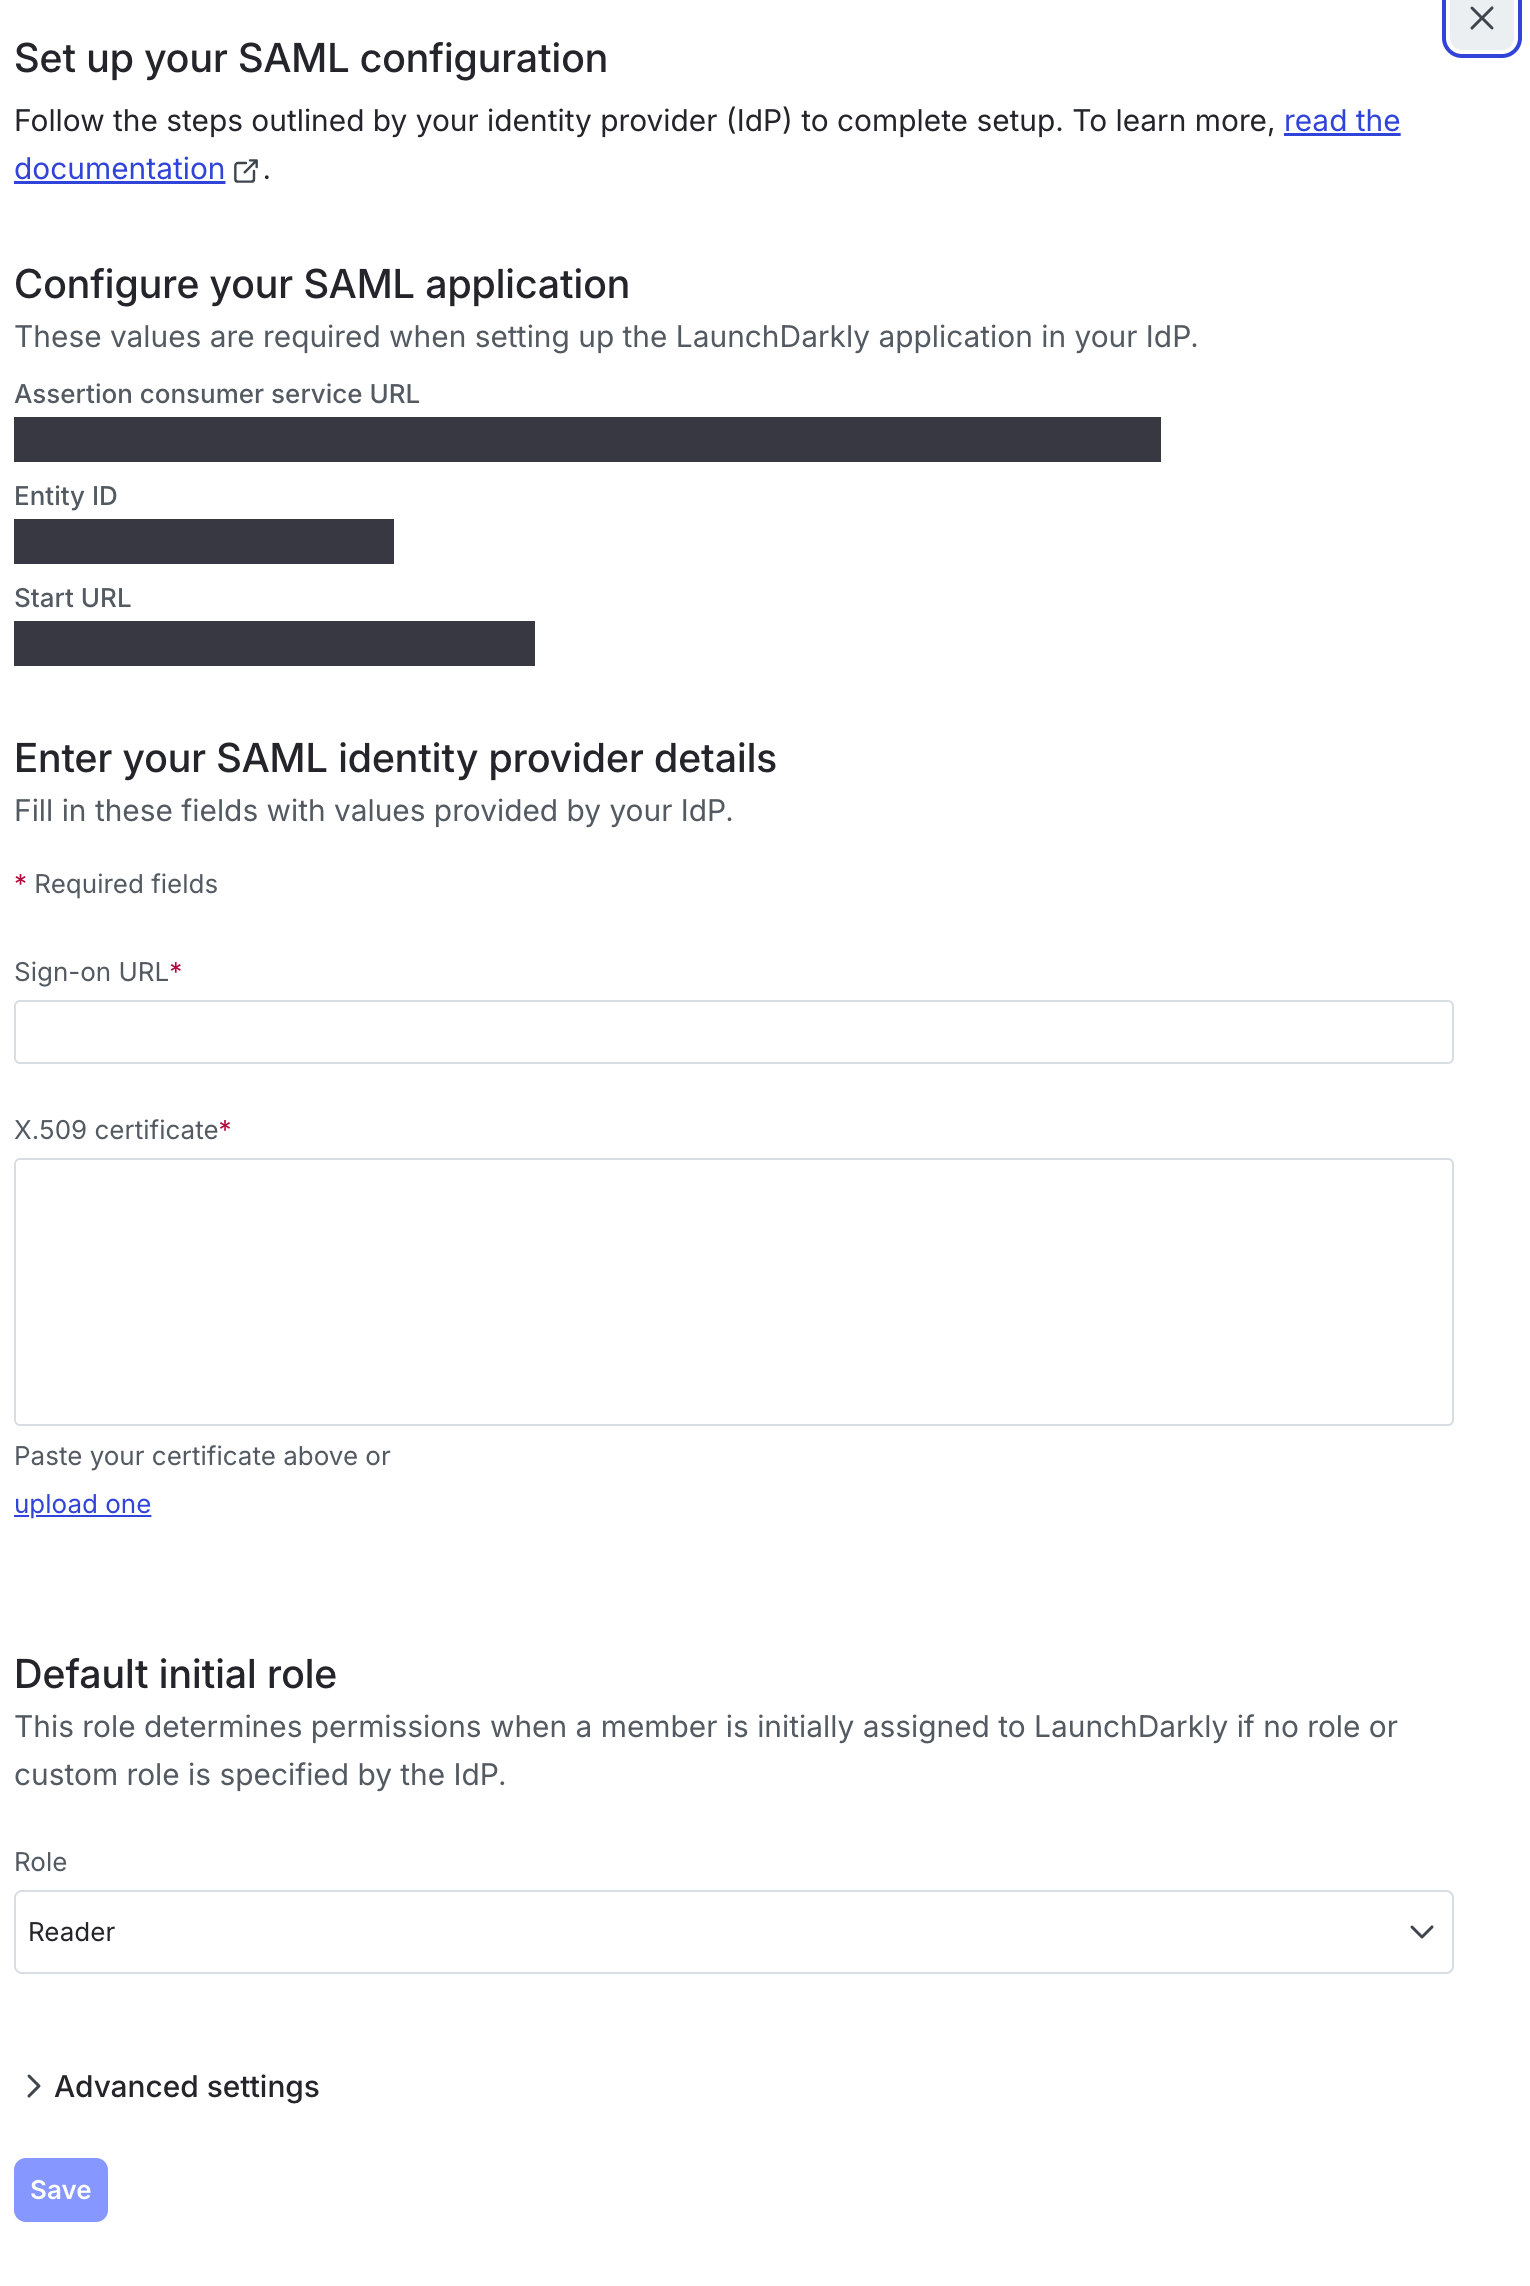
Task: Click upload one to attach a certificate
Action: [82, 1504]
